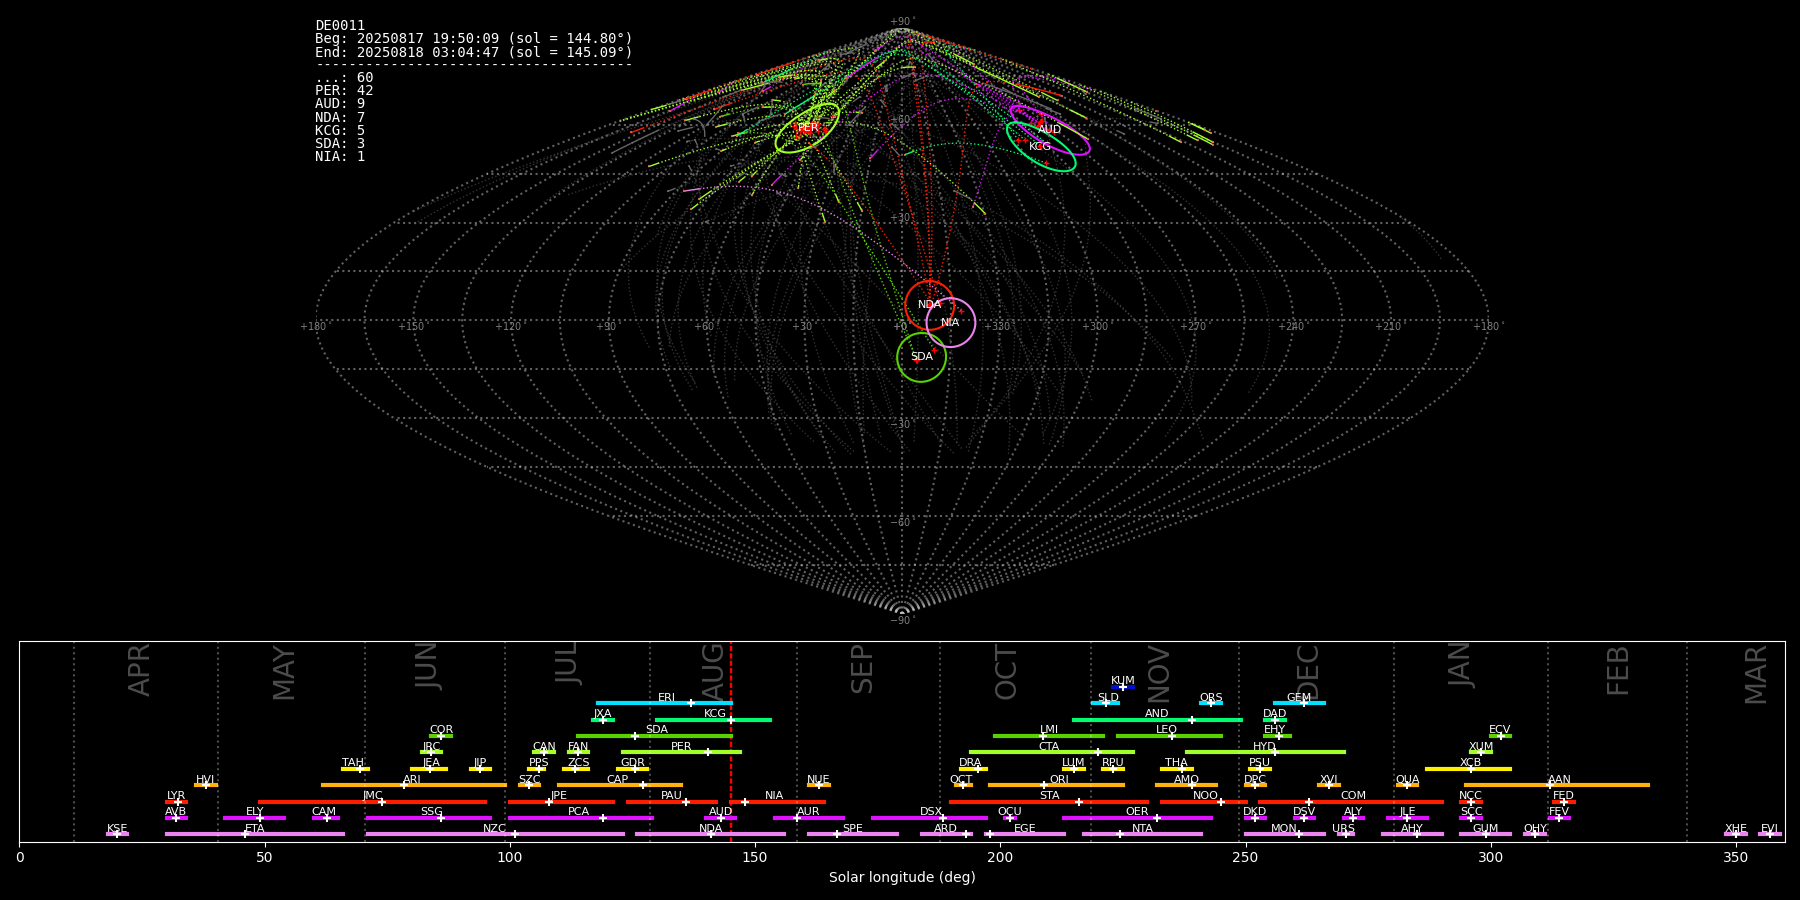Viewport: 1800px width, 900px height.
Task: Select the AUD radiant label on sky map
Action: pos(1049,130)
